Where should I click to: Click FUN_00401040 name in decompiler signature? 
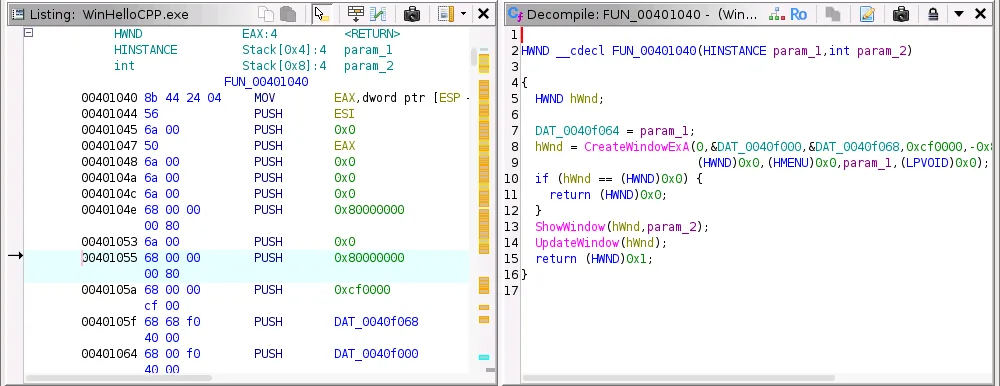click(654, 50)
